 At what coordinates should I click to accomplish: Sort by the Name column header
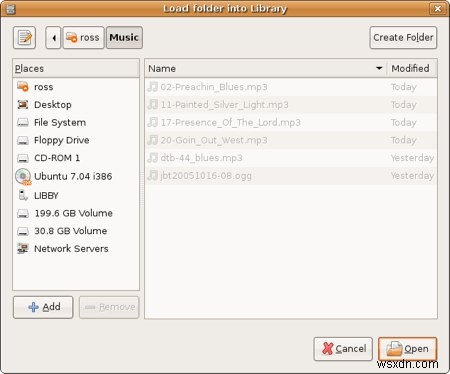tap(266, 69)
